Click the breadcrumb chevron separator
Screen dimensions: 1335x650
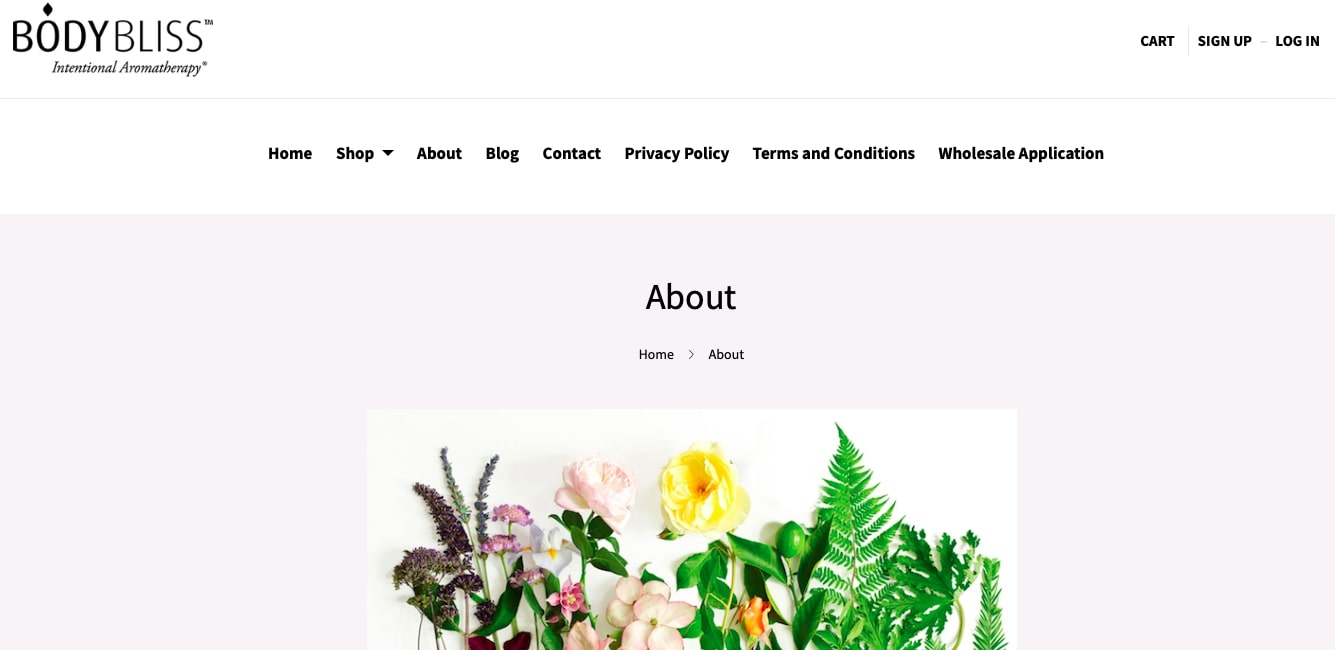[x=691, y=354]
